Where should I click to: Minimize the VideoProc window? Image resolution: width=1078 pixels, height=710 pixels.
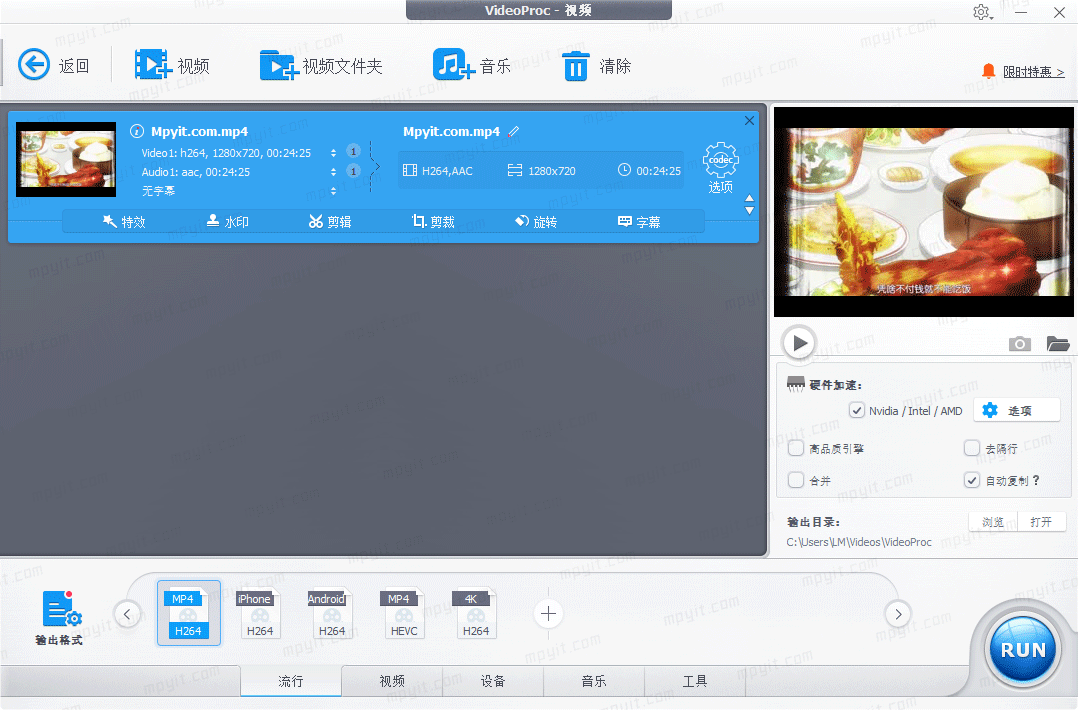[1021, 12]
